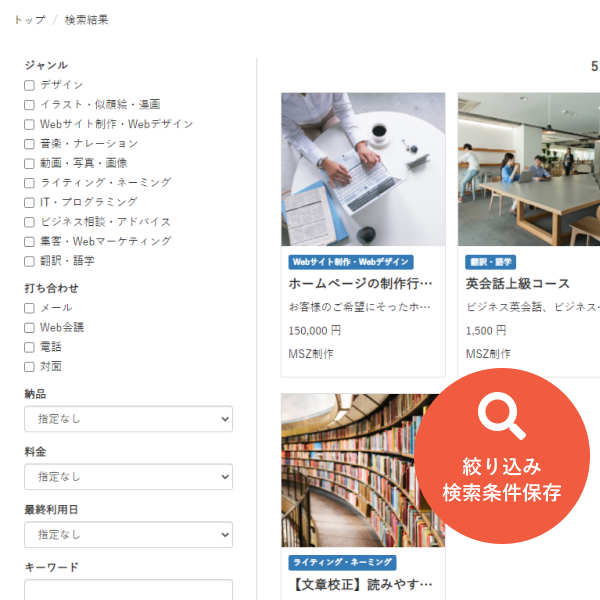Screen dimensions: 600x600
Task: Tick the Web会議 meeting checkbox
Action: (29, 328)
